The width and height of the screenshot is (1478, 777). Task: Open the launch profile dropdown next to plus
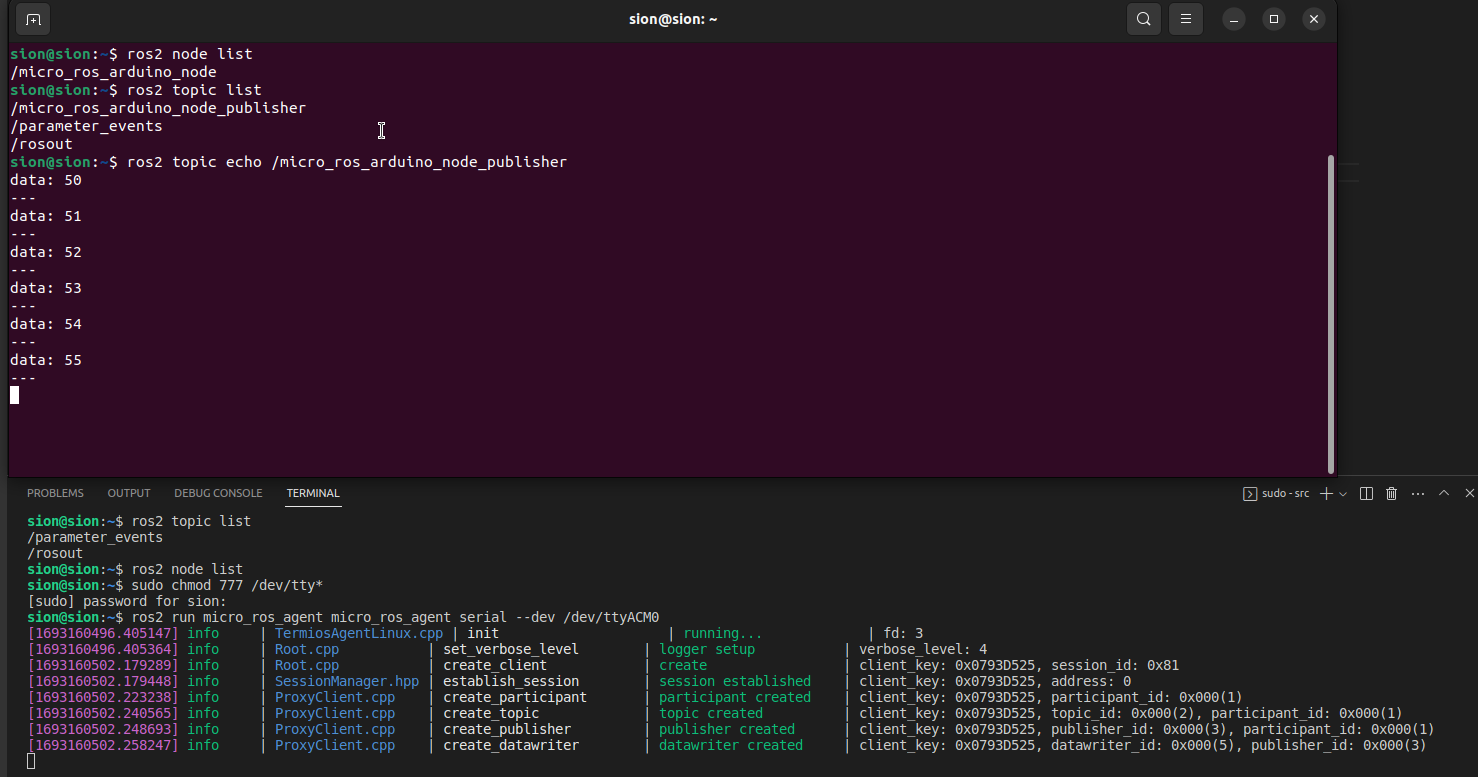pos(1343,494)
